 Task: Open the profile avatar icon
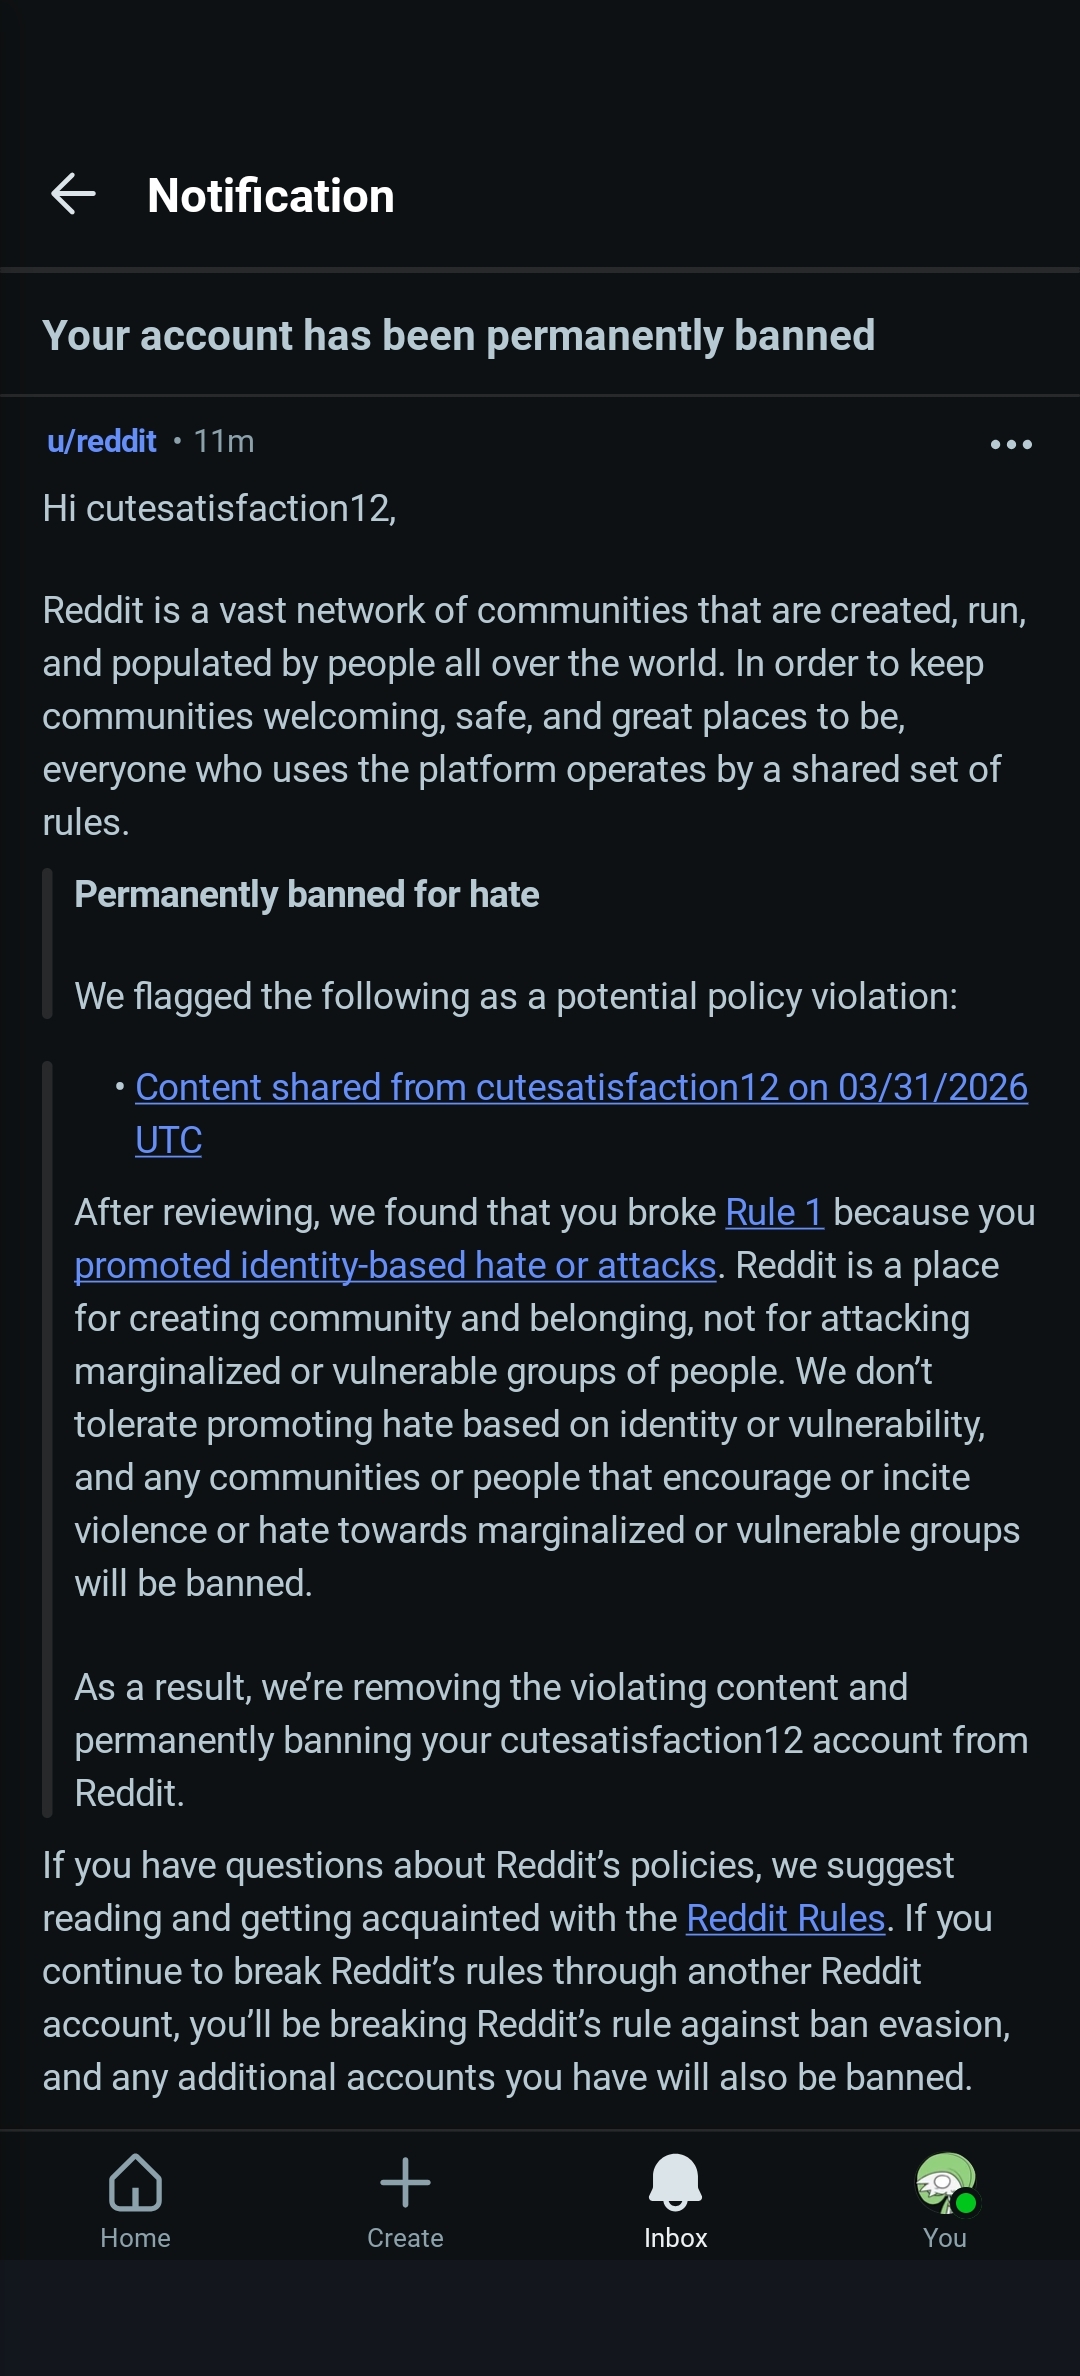pyautogui.click(x=943, y=2182)
